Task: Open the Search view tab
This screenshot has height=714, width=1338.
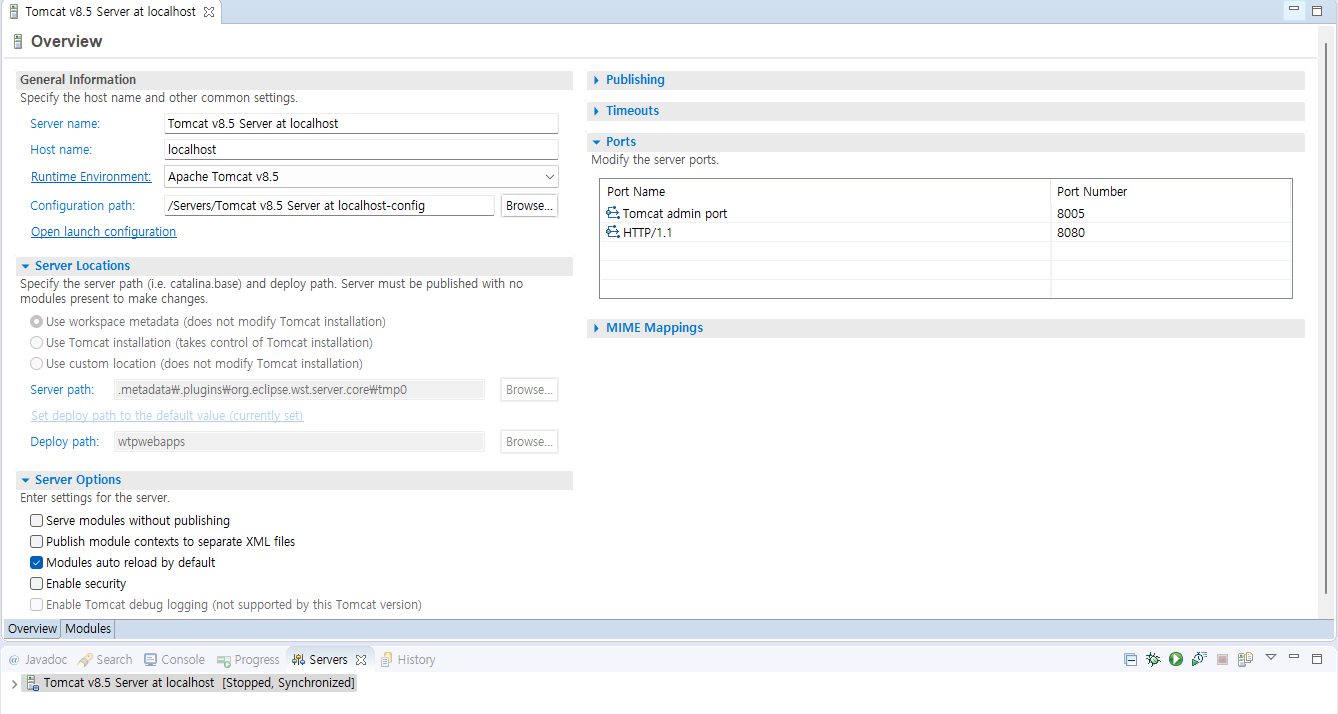Action: (106, 660)
